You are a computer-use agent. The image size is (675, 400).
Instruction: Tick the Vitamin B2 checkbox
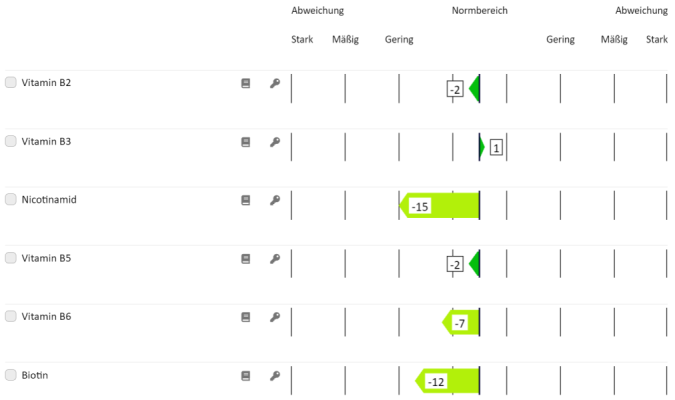[x=11, y=83]
